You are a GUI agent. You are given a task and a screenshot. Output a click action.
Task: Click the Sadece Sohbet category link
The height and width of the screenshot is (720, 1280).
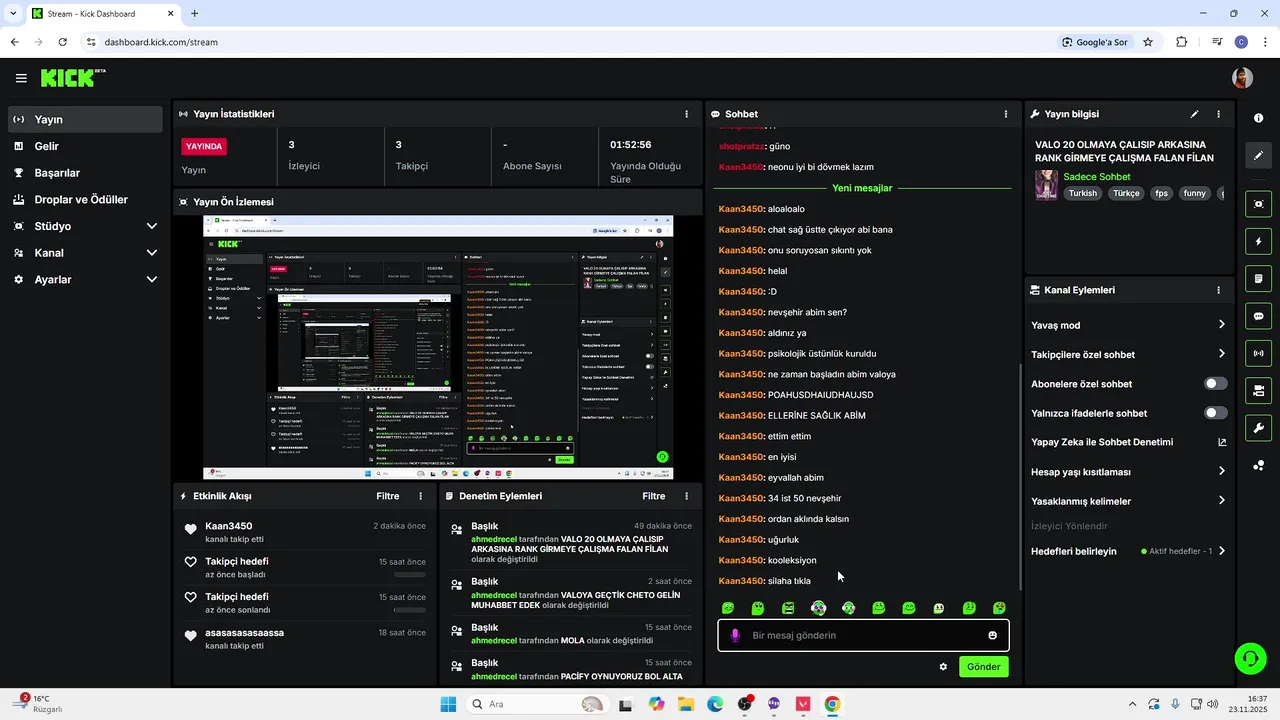pos(1097,177)
